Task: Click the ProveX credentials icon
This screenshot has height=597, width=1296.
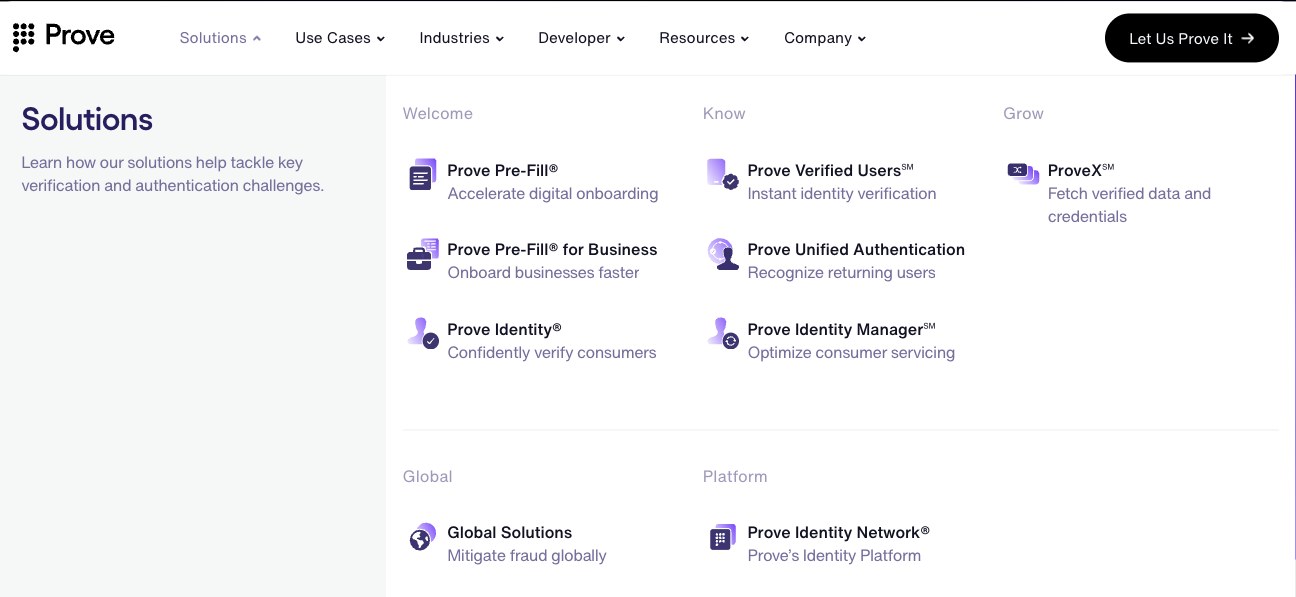Action: (x=1022, y=173)
